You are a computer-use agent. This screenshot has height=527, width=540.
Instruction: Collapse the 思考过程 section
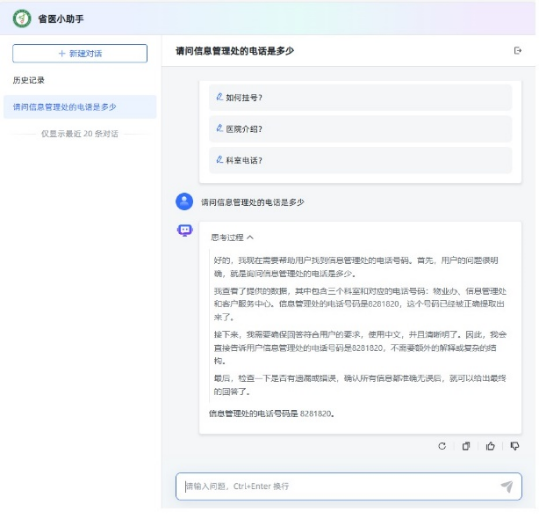(232, 237)
